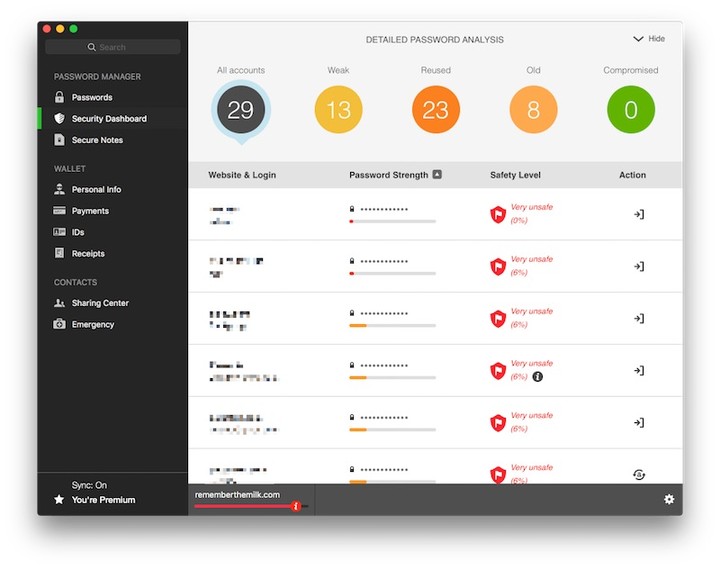Viewport: 720px width, 569px height.
Task: Filter by Weak passwords circle
Action: click(x=339, y=110)
